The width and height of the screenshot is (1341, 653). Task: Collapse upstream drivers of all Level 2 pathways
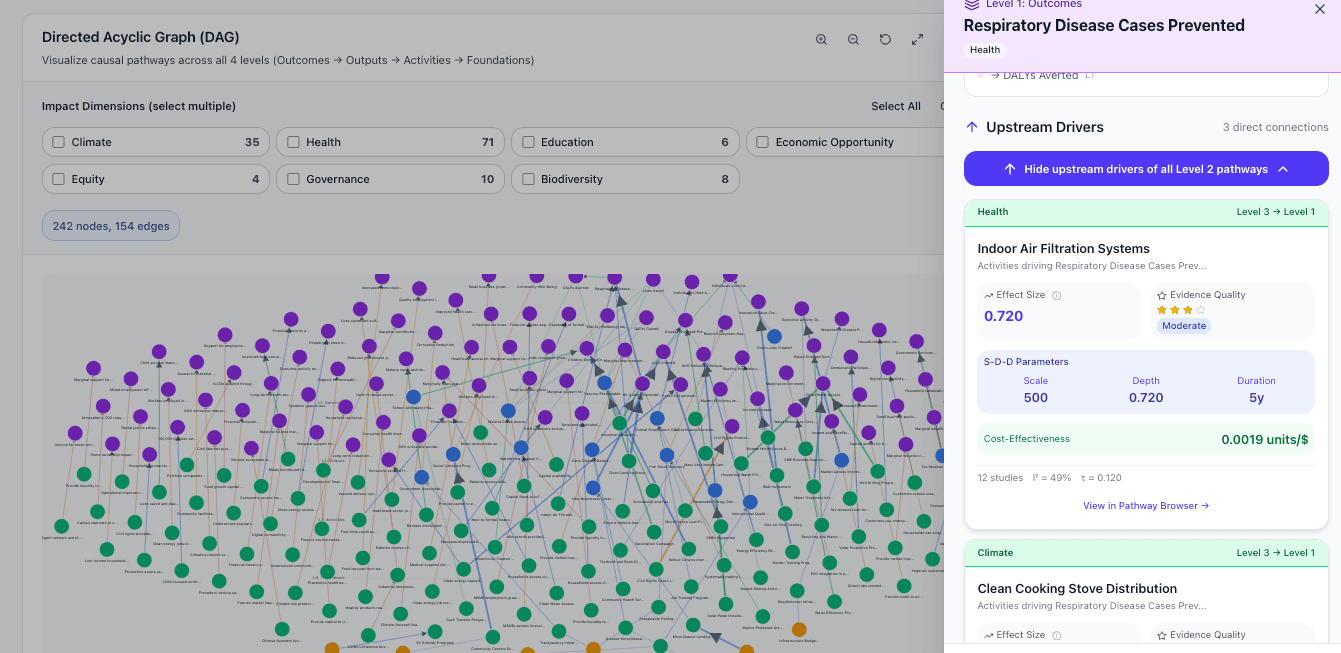(1145, 168)
